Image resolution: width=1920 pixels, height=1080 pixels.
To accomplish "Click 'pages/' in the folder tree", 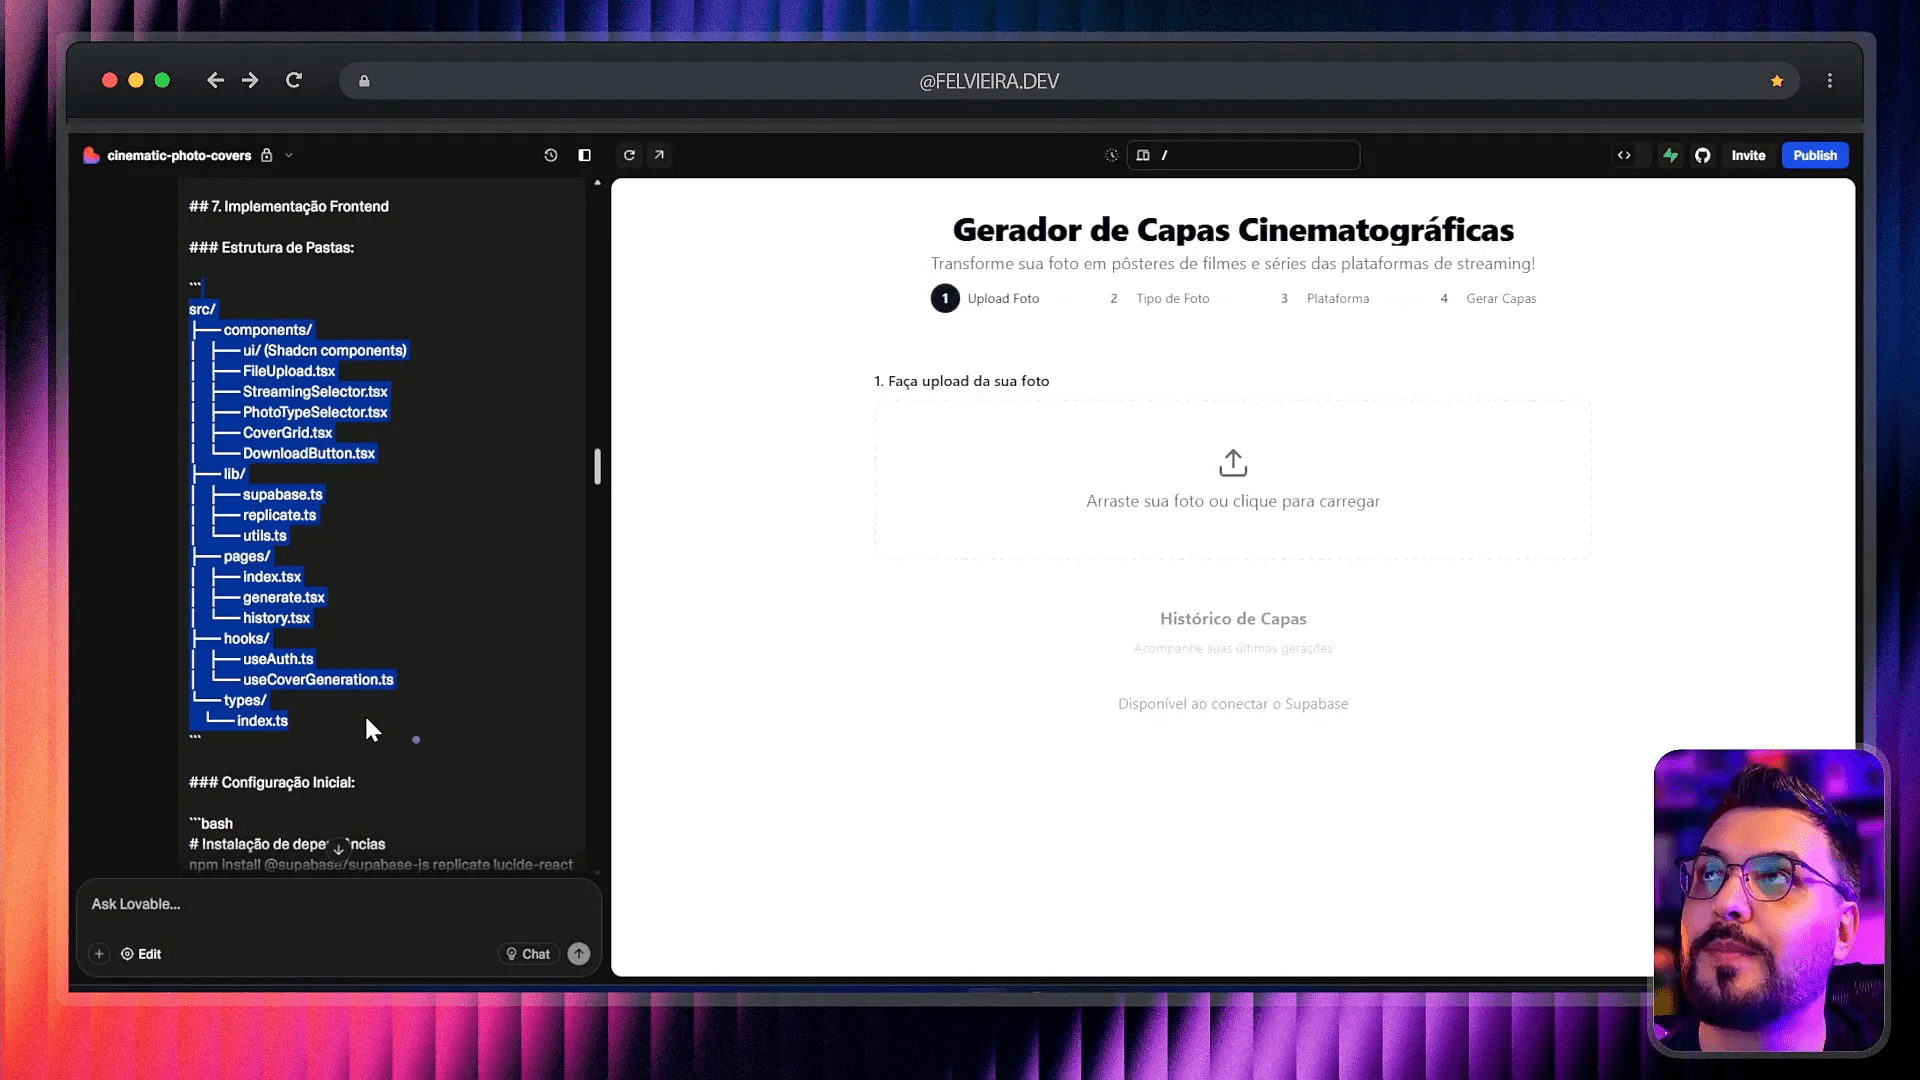I will 246,556.
